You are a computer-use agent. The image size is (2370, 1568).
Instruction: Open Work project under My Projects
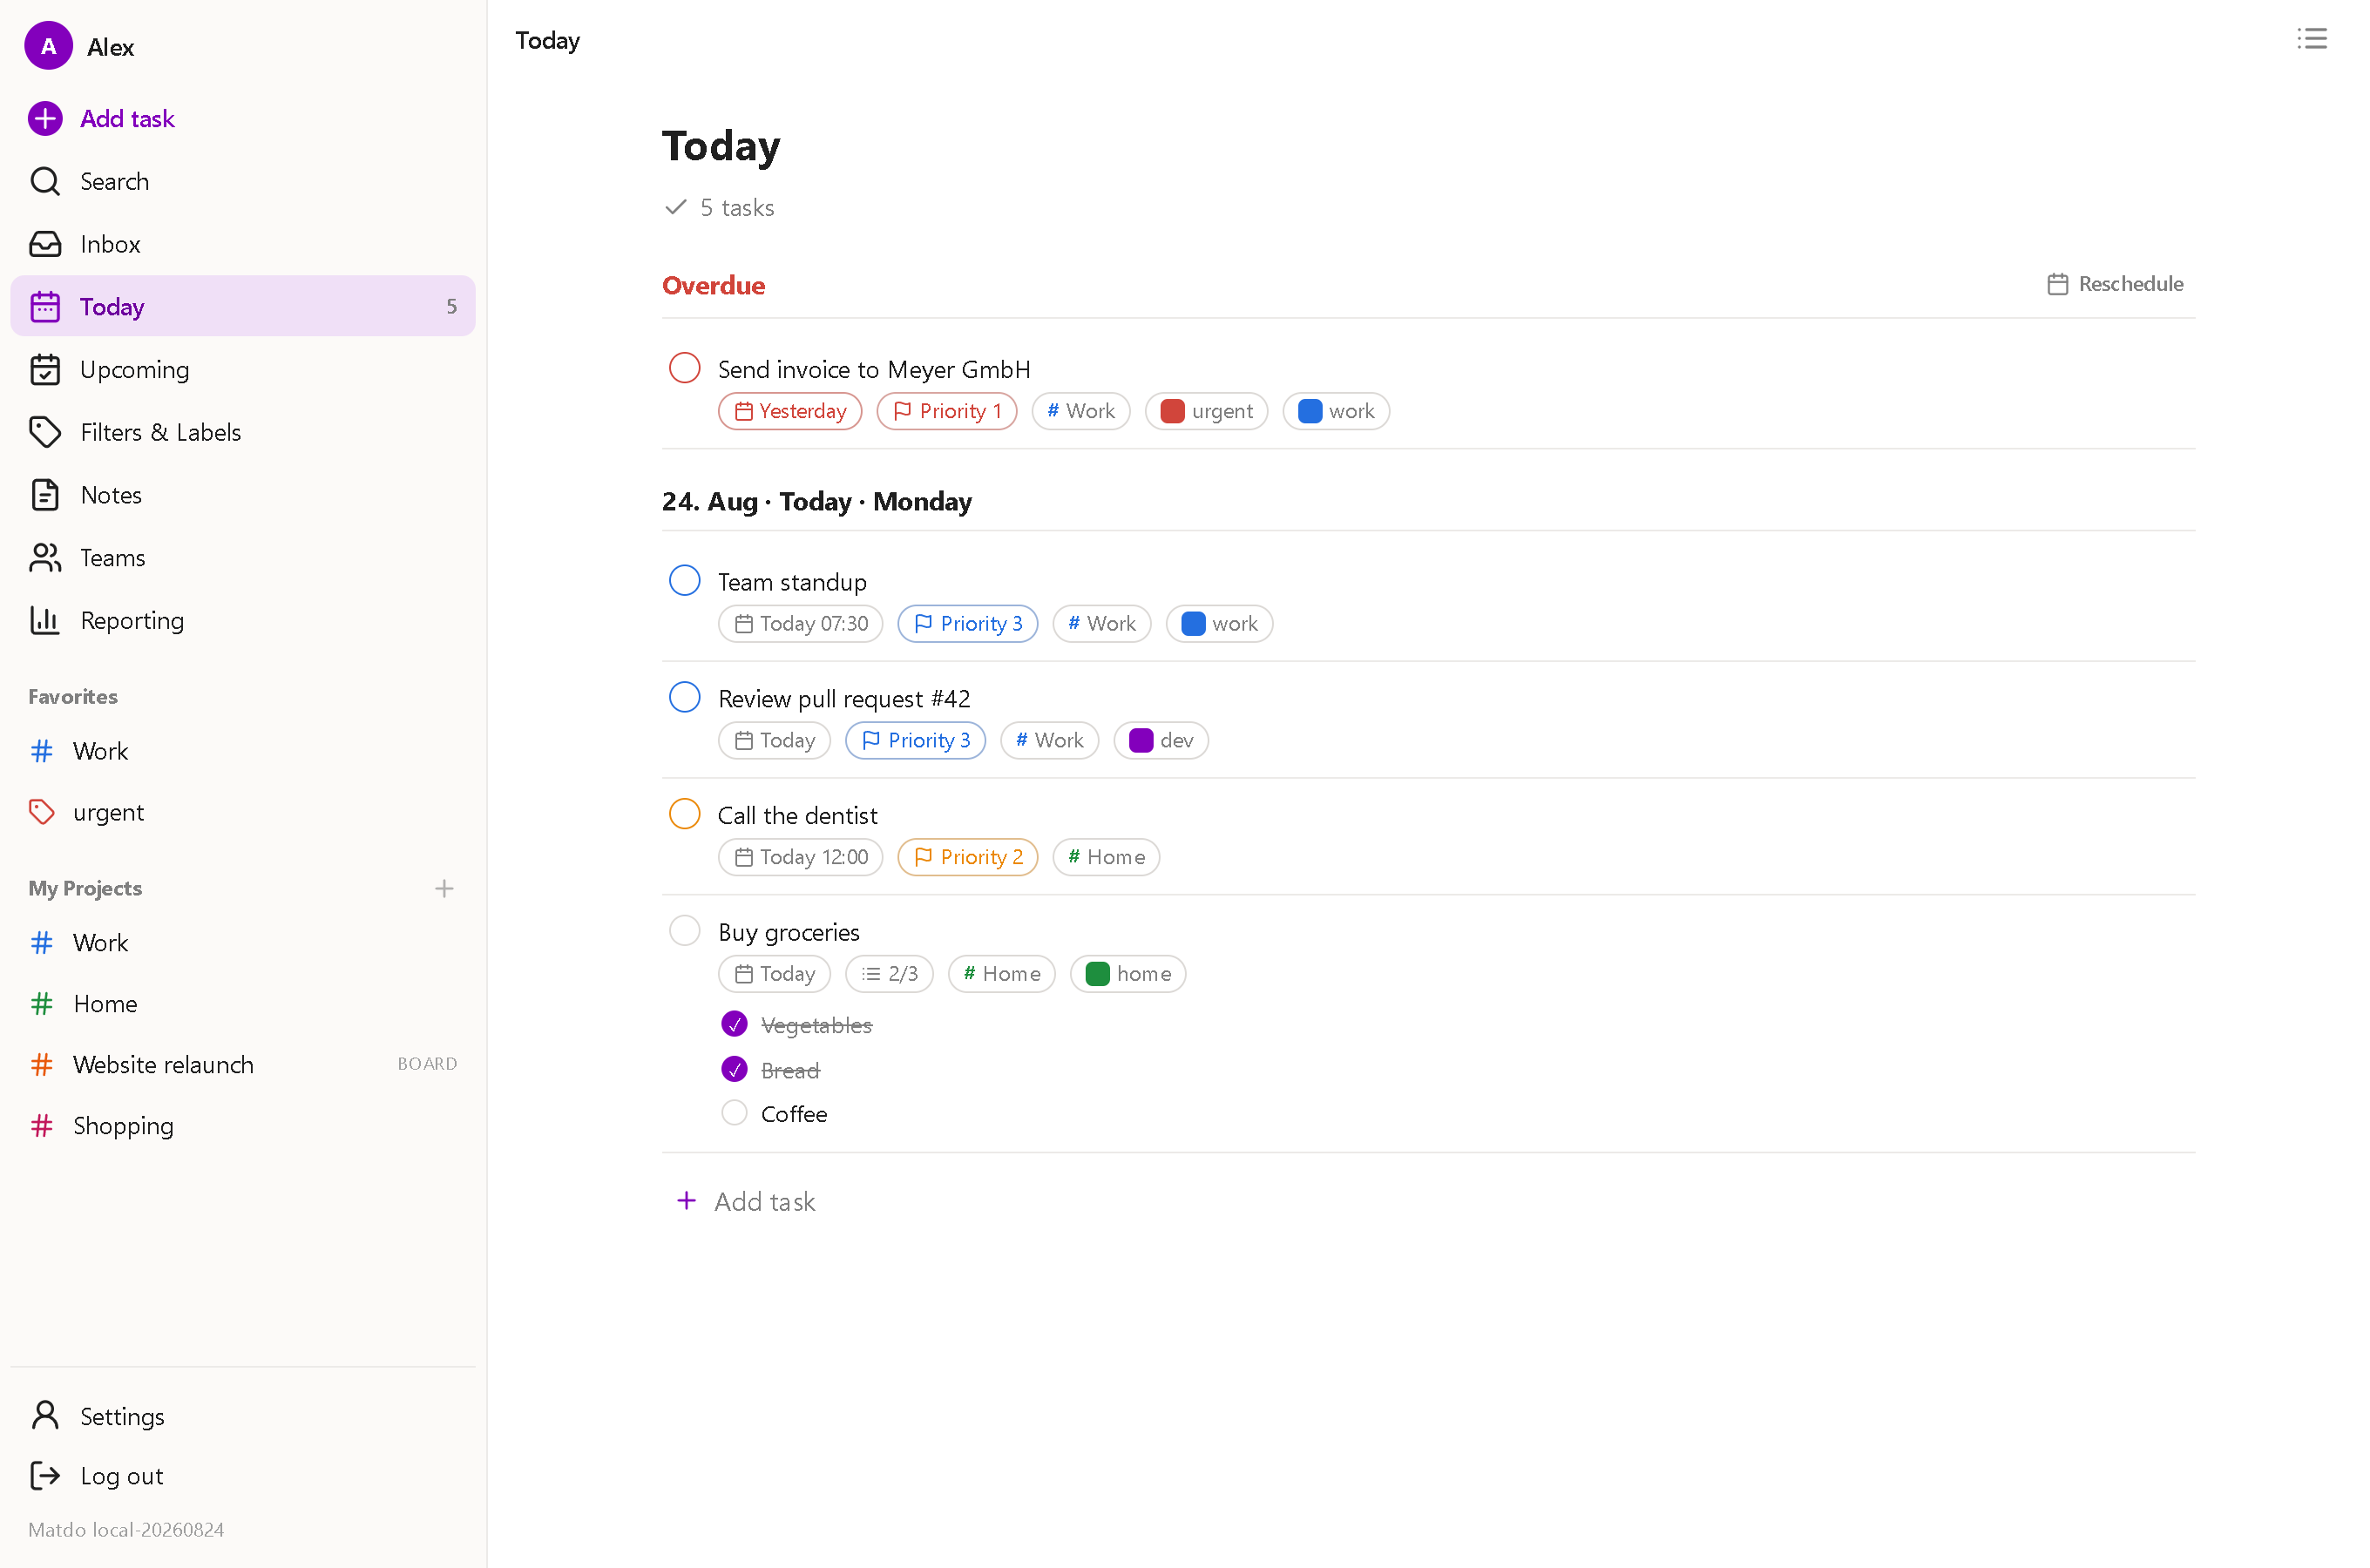click(x=242, y=942)
